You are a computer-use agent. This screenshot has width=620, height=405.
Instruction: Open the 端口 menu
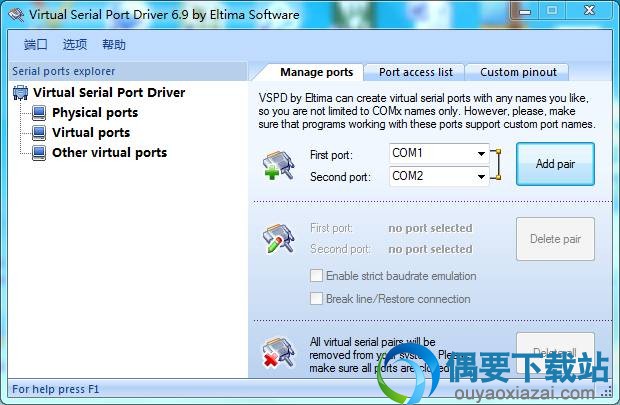pyautogui.click(x=36, y=44)
